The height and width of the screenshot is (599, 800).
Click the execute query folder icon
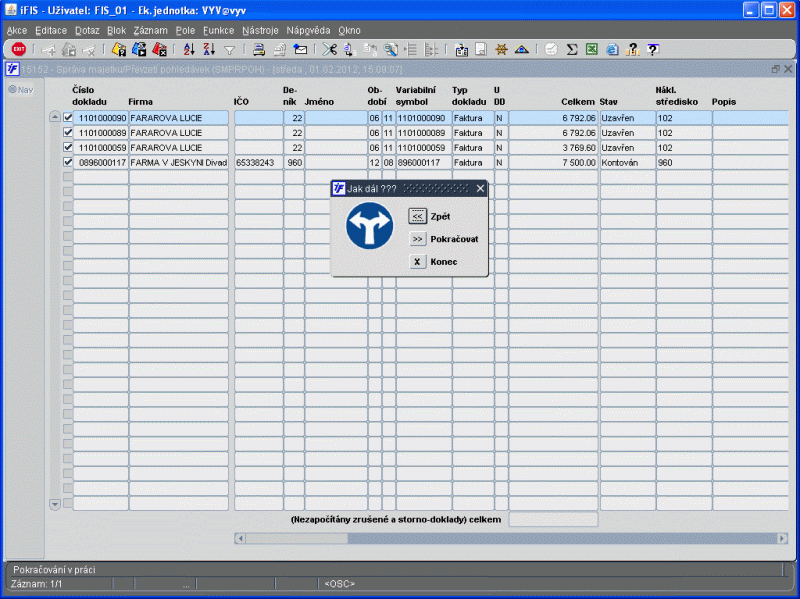[x=139, y=49]
